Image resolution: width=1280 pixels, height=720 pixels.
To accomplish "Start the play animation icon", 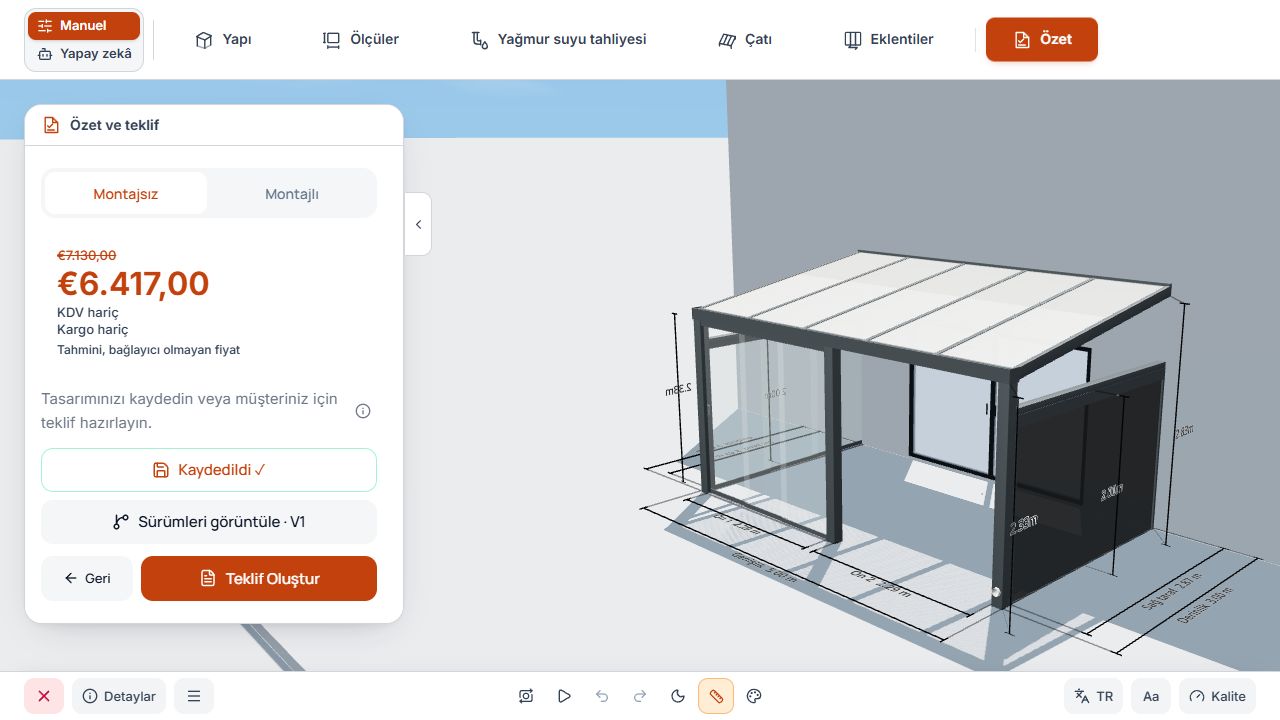I will click(x=564, y=696).
